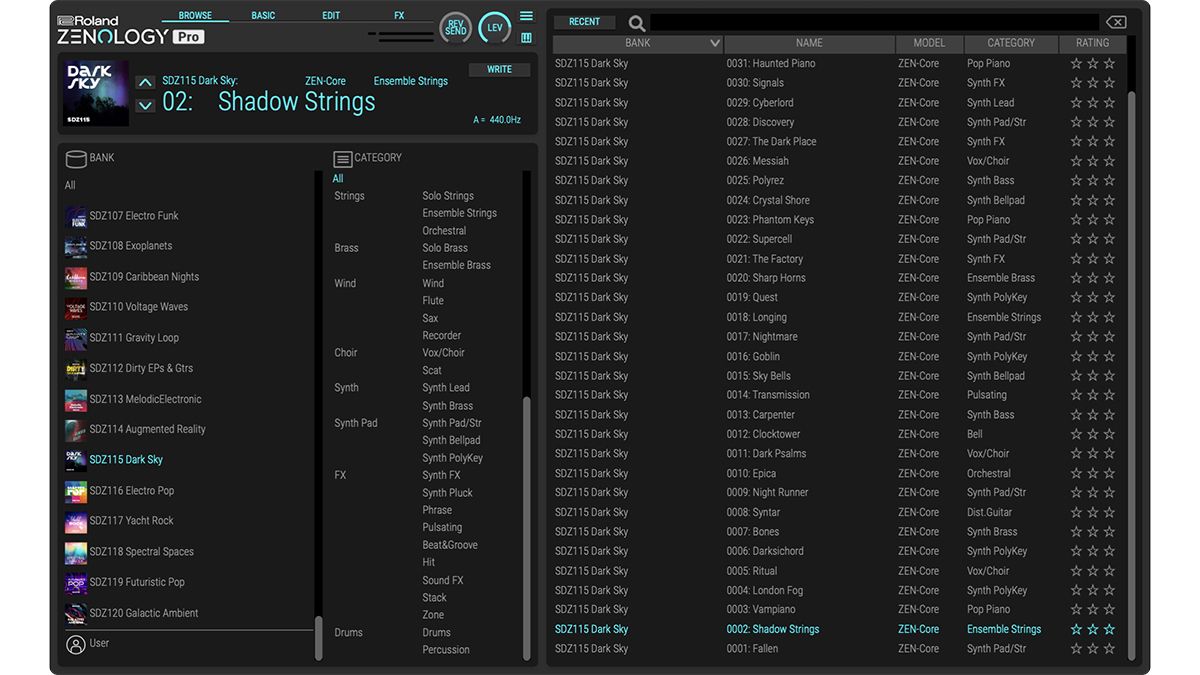Adjust the pitch bend slider under BROWSE
The image size is (1200, 675).
400,38
